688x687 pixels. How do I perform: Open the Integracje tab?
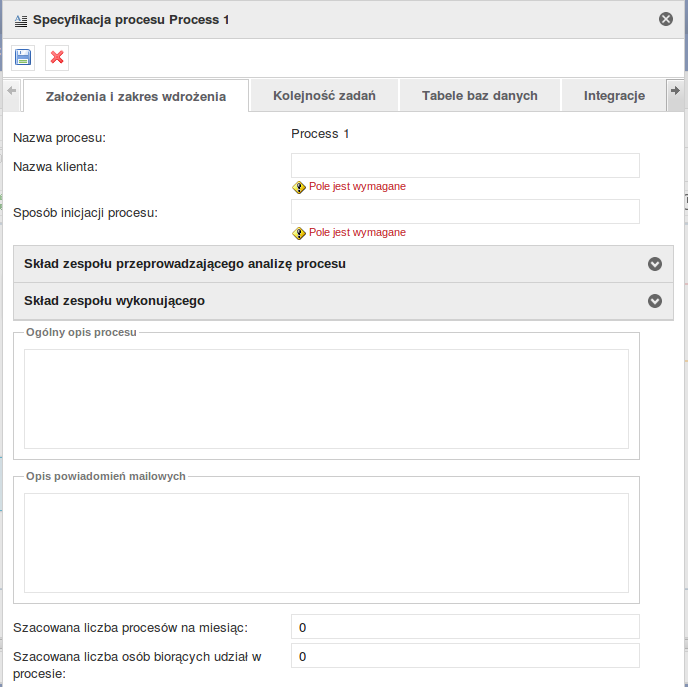coord(614,96)
